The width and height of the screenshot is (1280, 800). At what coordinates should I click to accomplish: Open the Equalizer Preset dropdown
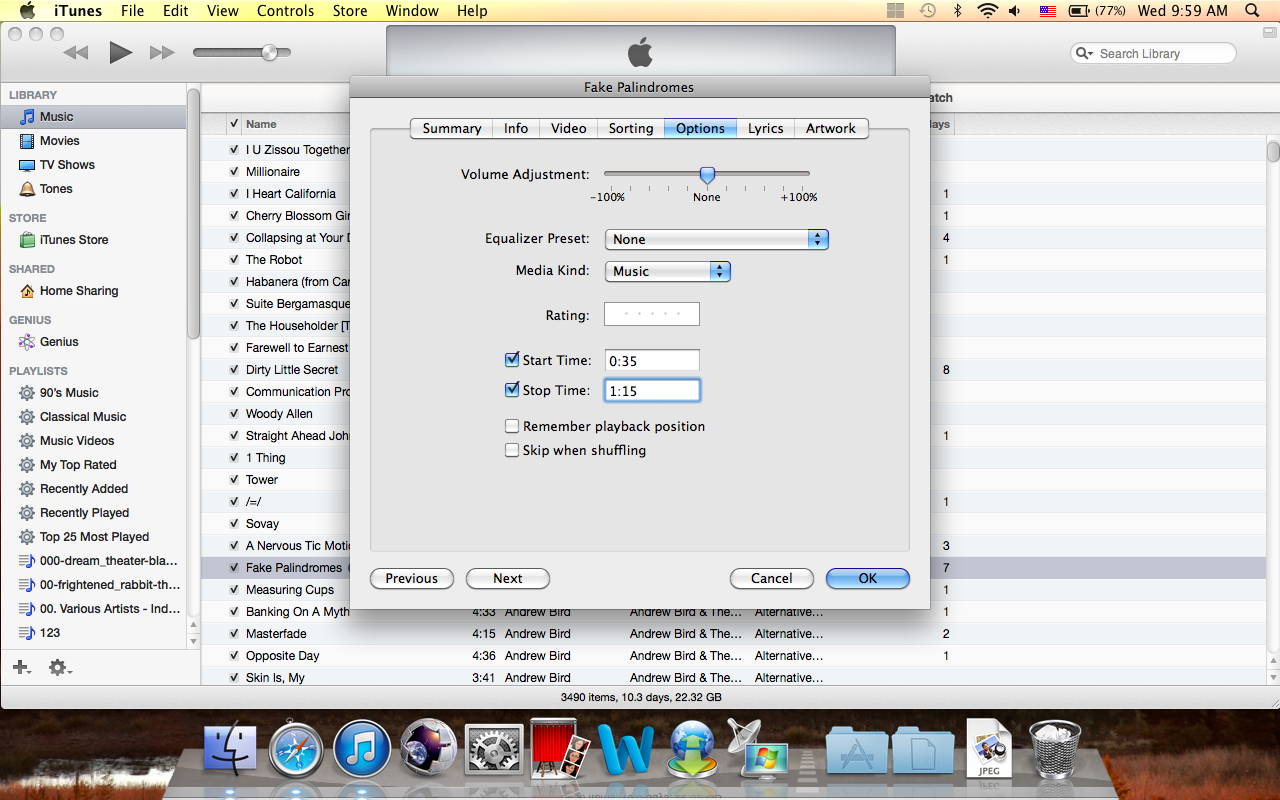pyautogui.click(x=717, y=239)
